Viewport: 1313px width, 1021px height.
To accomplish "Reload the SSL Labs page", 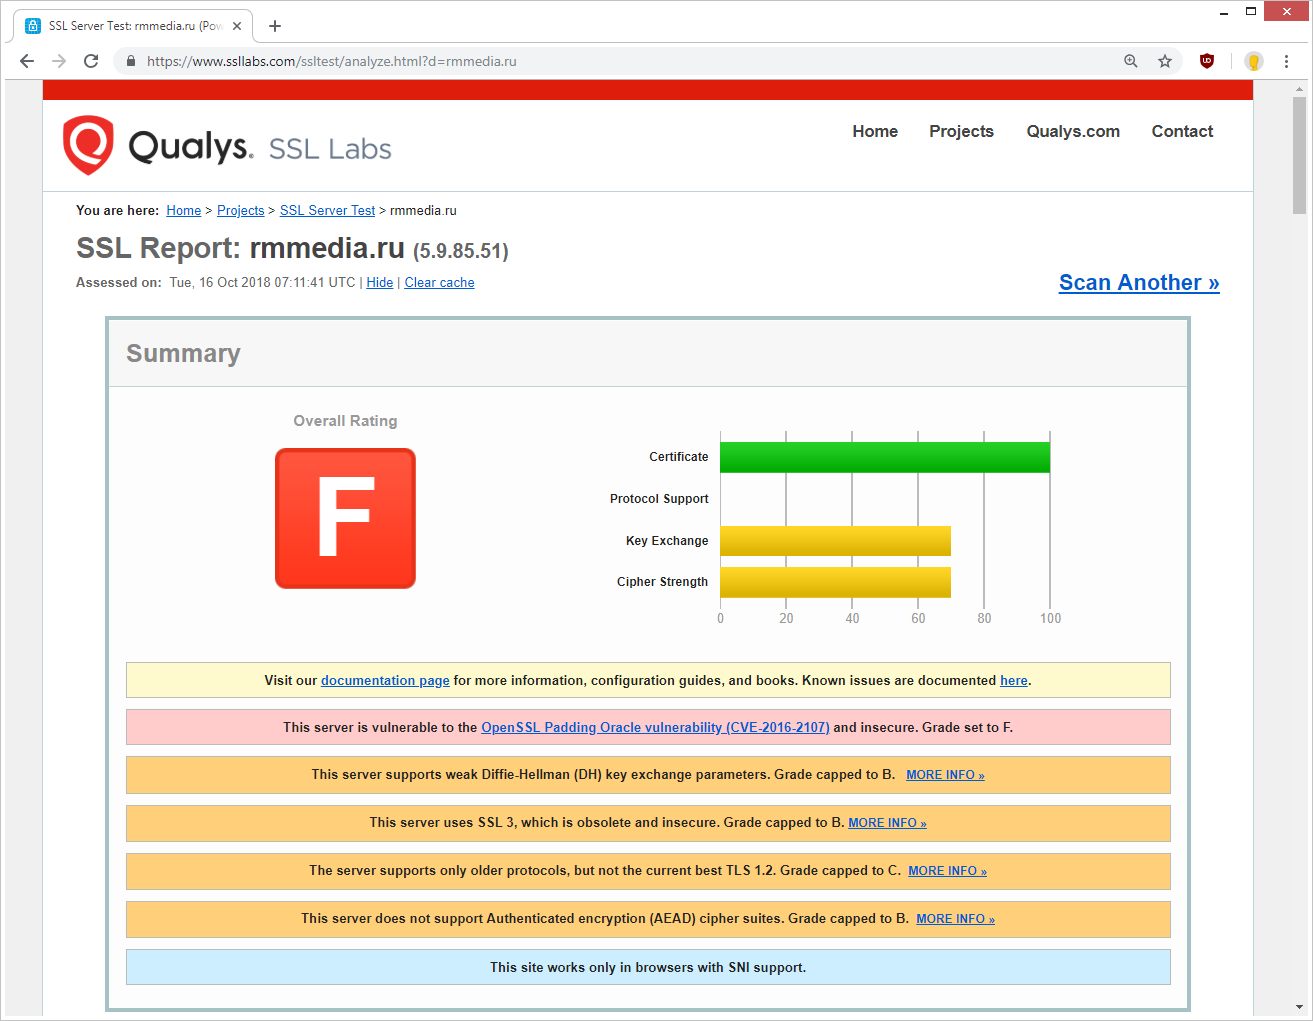I will click(91, 61).
